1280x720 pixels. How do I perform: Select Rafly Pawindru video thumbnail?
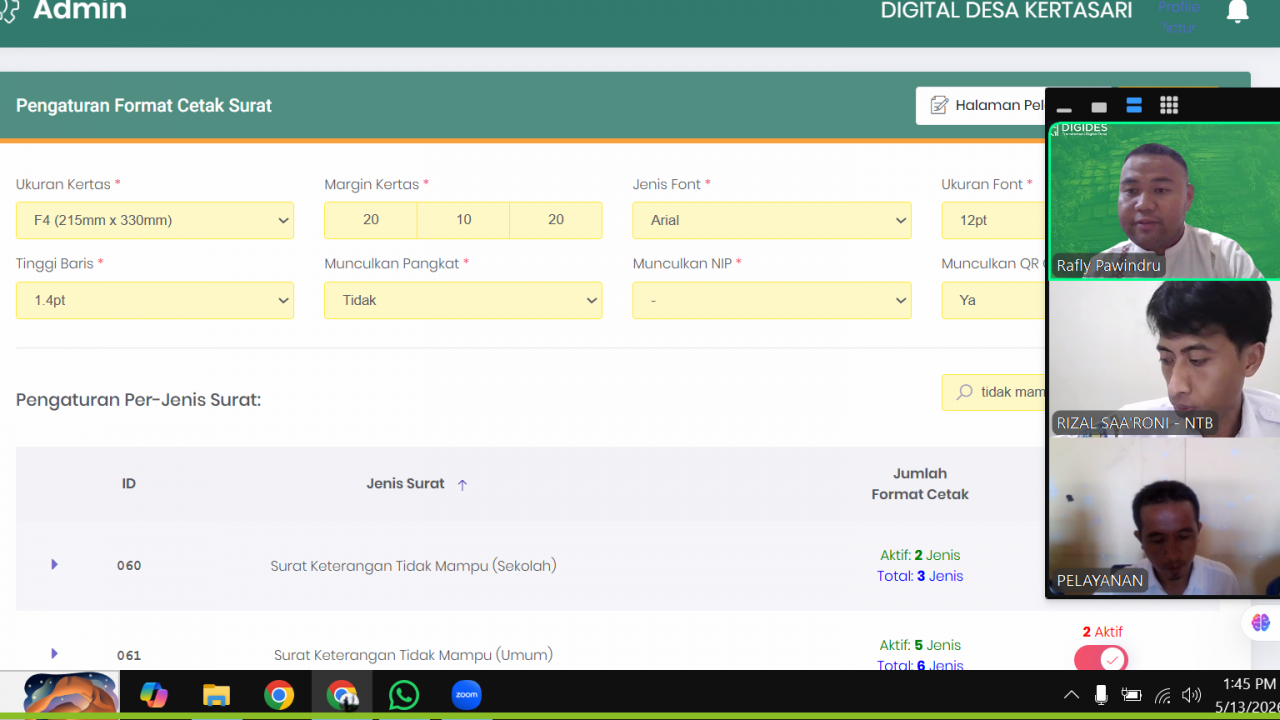pos(1164,200)
